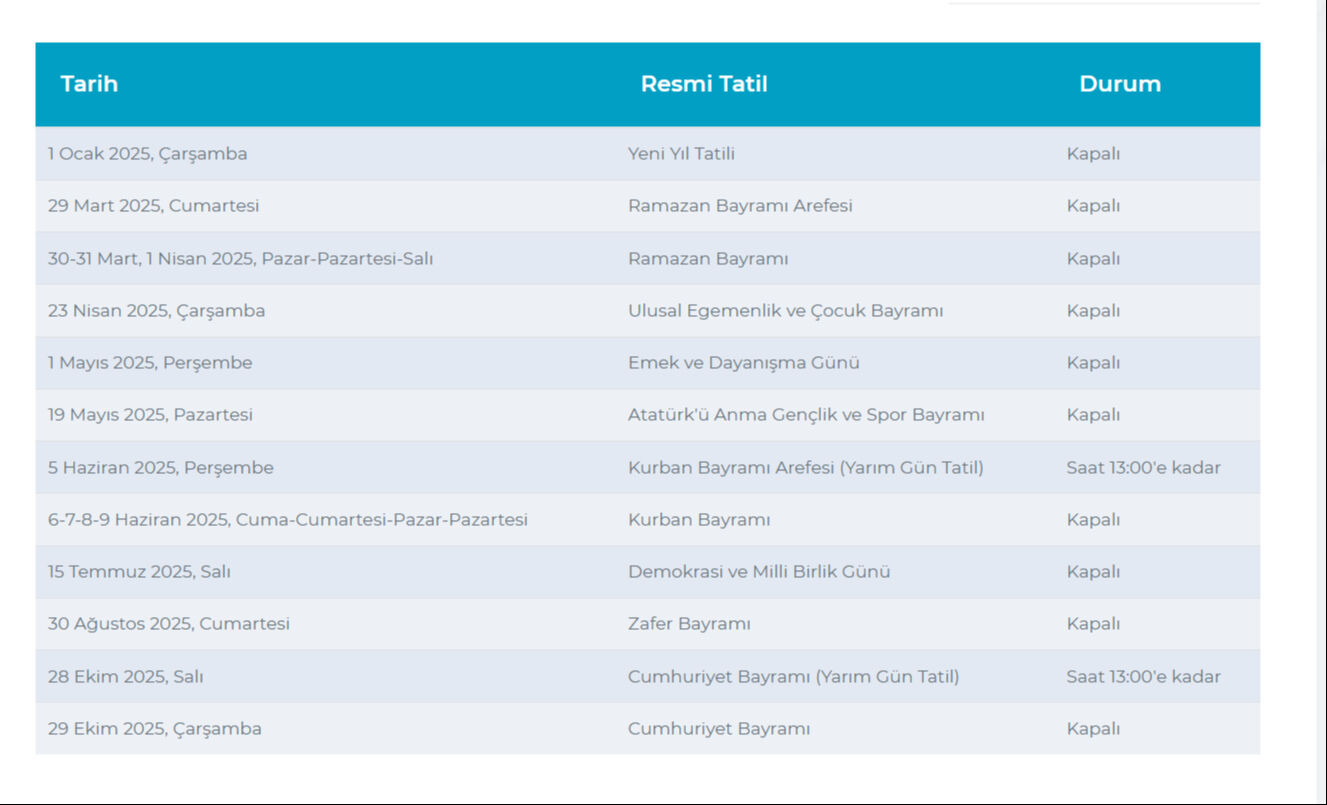Click the Durum column header

tap(1120, 84)
